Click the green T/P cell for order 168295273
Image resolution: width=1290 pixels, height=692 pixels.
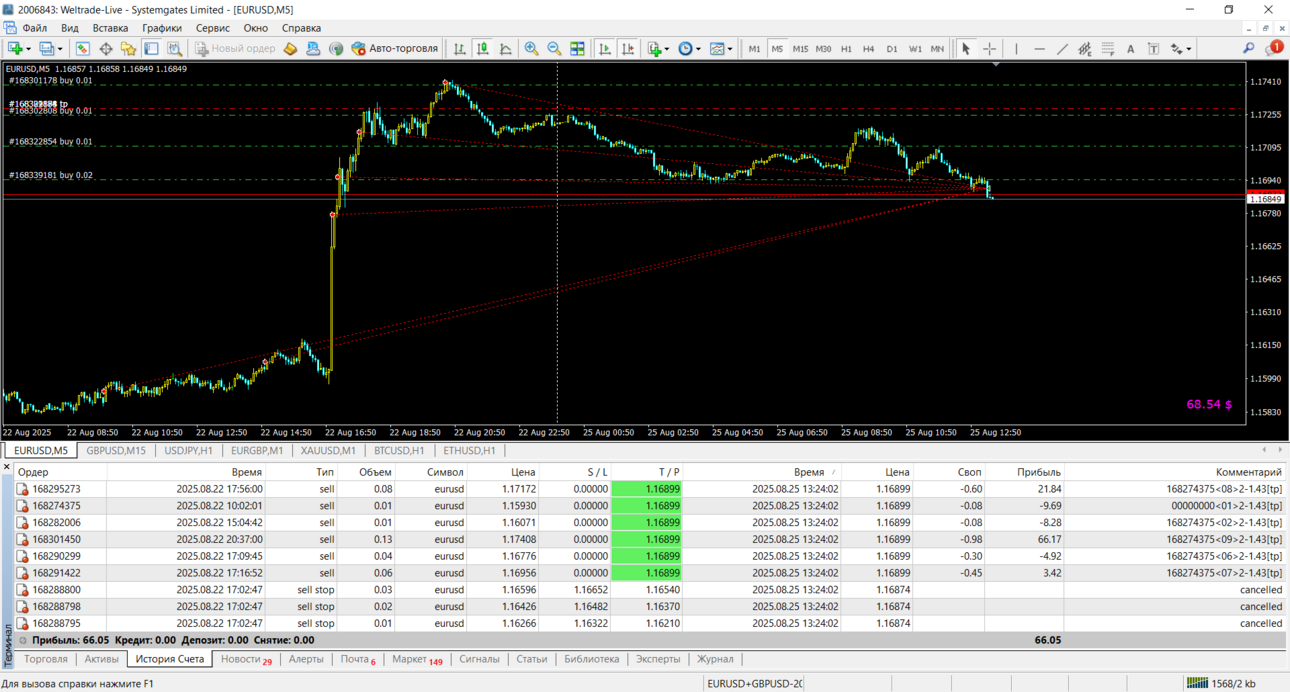(647, 489)
